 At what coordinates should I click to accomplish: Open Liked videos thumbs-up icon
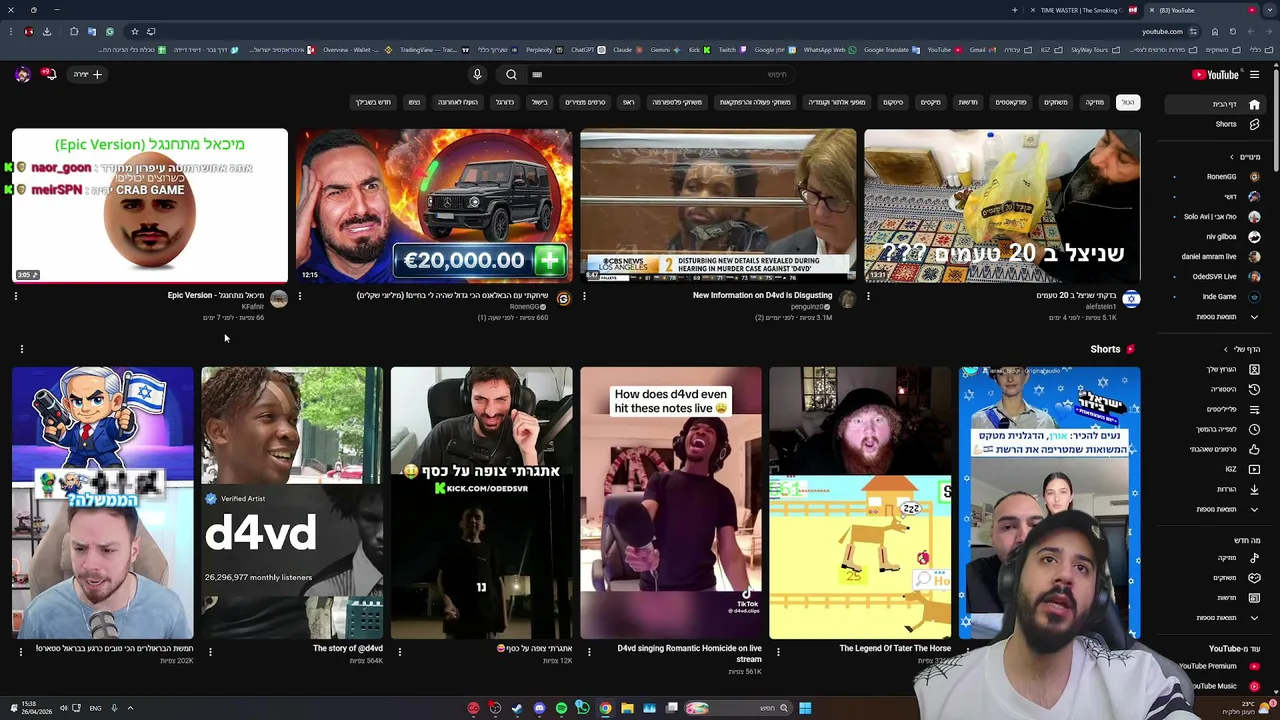pyautogui.click(x=1254, y=450)
